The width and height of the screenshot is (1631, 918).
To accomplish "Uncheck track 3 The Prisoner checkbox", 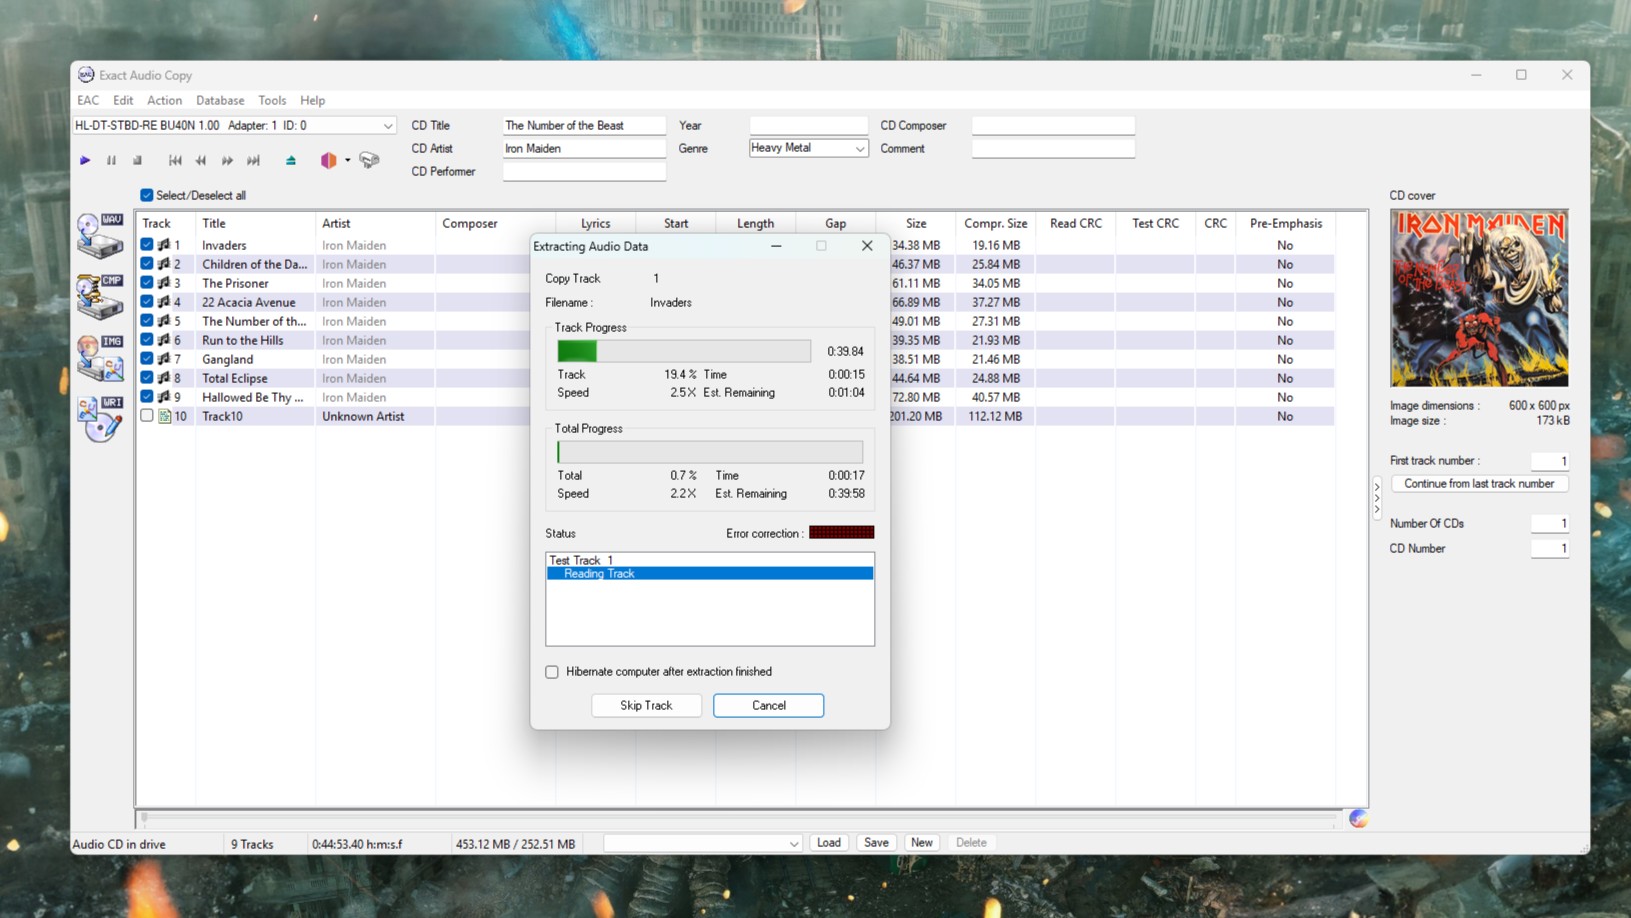I will click(147, 283).
